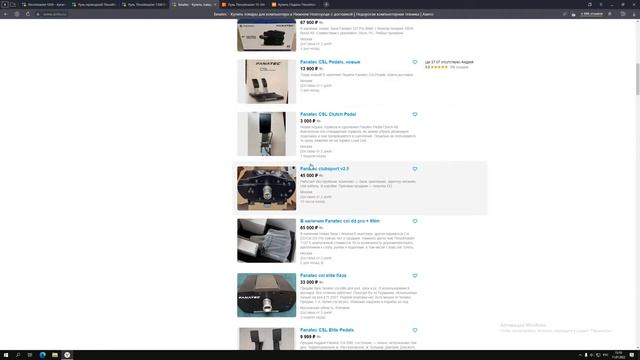
Task: View the CSL Elite Pedals photo
Action: [x=267, y=338]
